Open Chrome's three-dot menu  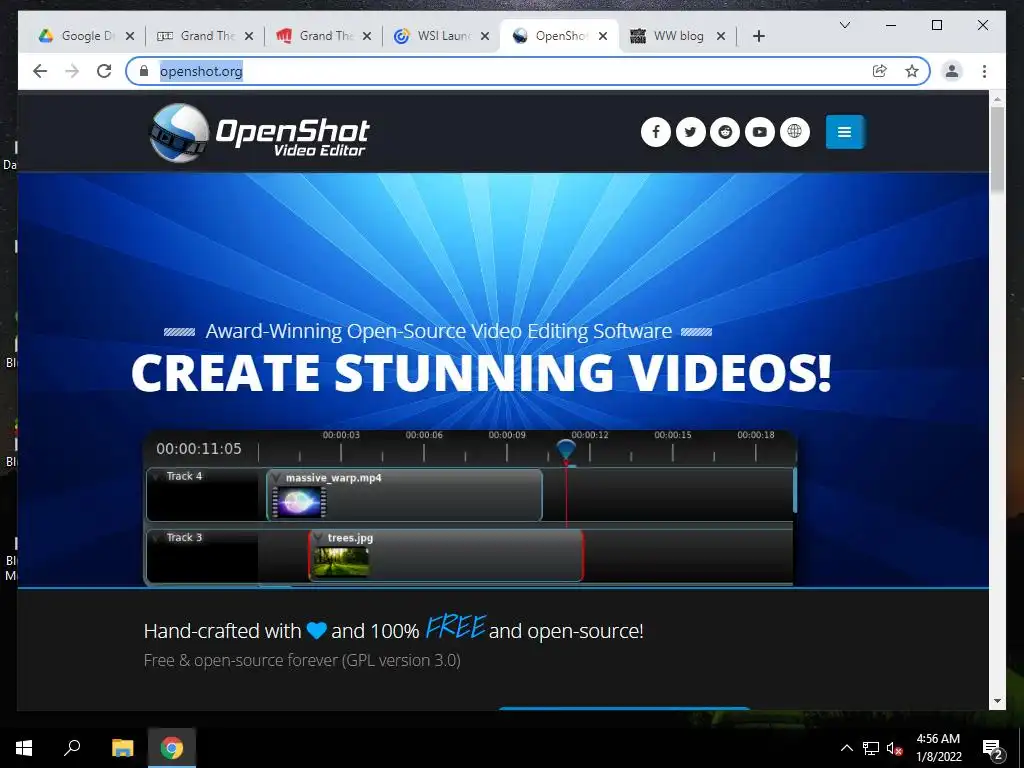tap(984, 71)
